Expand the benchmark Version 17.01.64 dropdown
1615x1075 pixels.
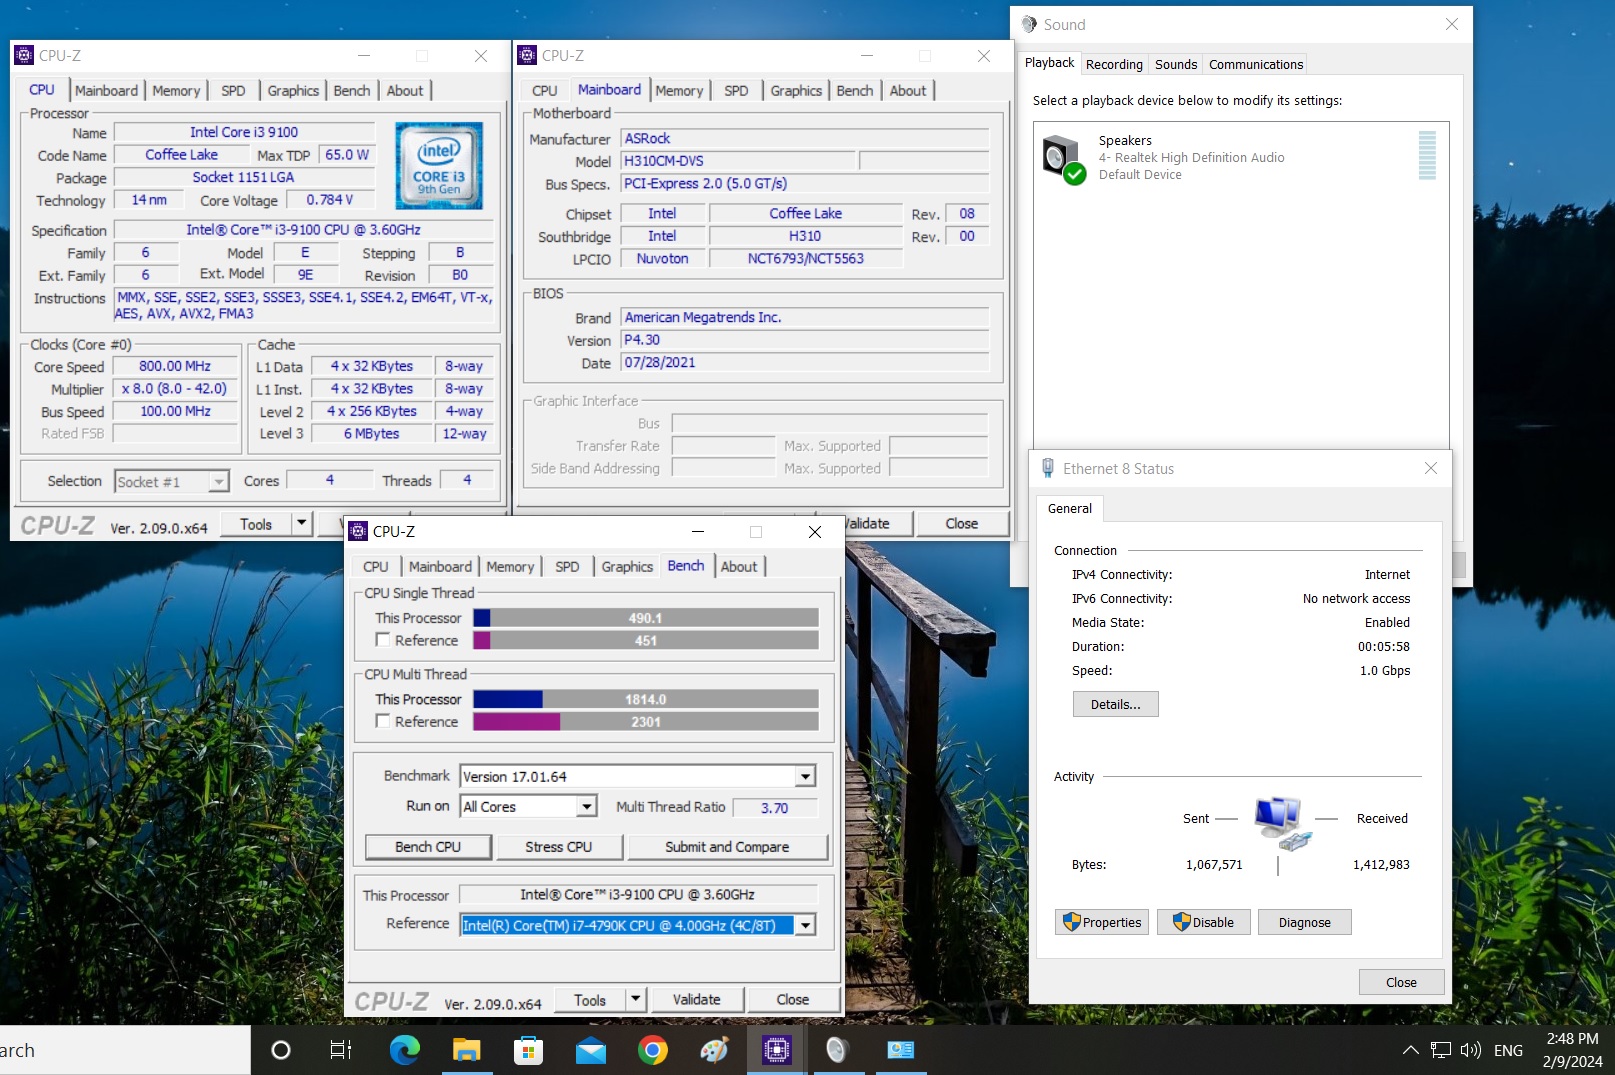[805, 777]
